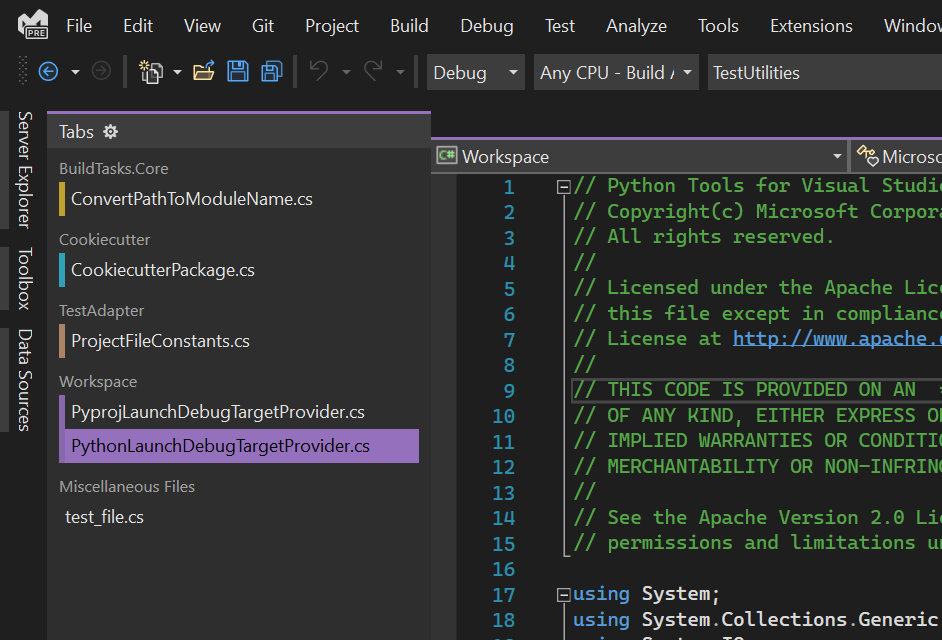This screenshot has height=640, width=942.
Task: Follow the apache.org license link
Action: [836, 339]
